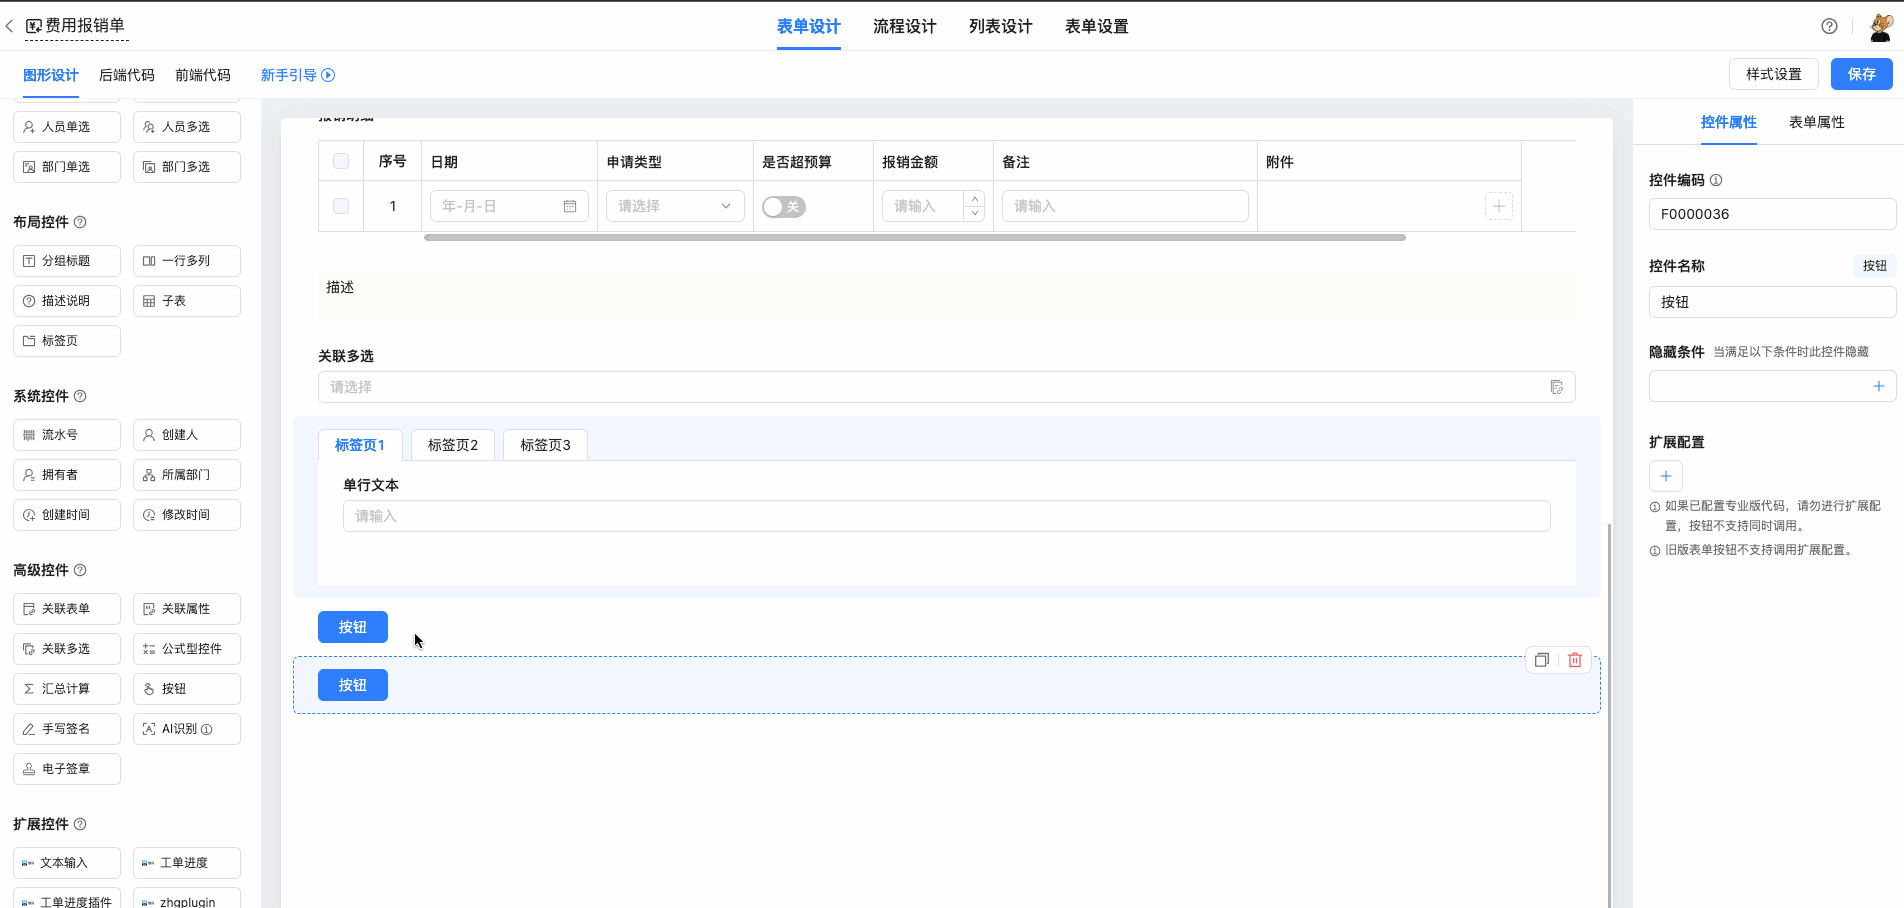Select the 标签页2 tab
The height and width of the screenshot is (908, 1904).
click(x=453, y=445)
